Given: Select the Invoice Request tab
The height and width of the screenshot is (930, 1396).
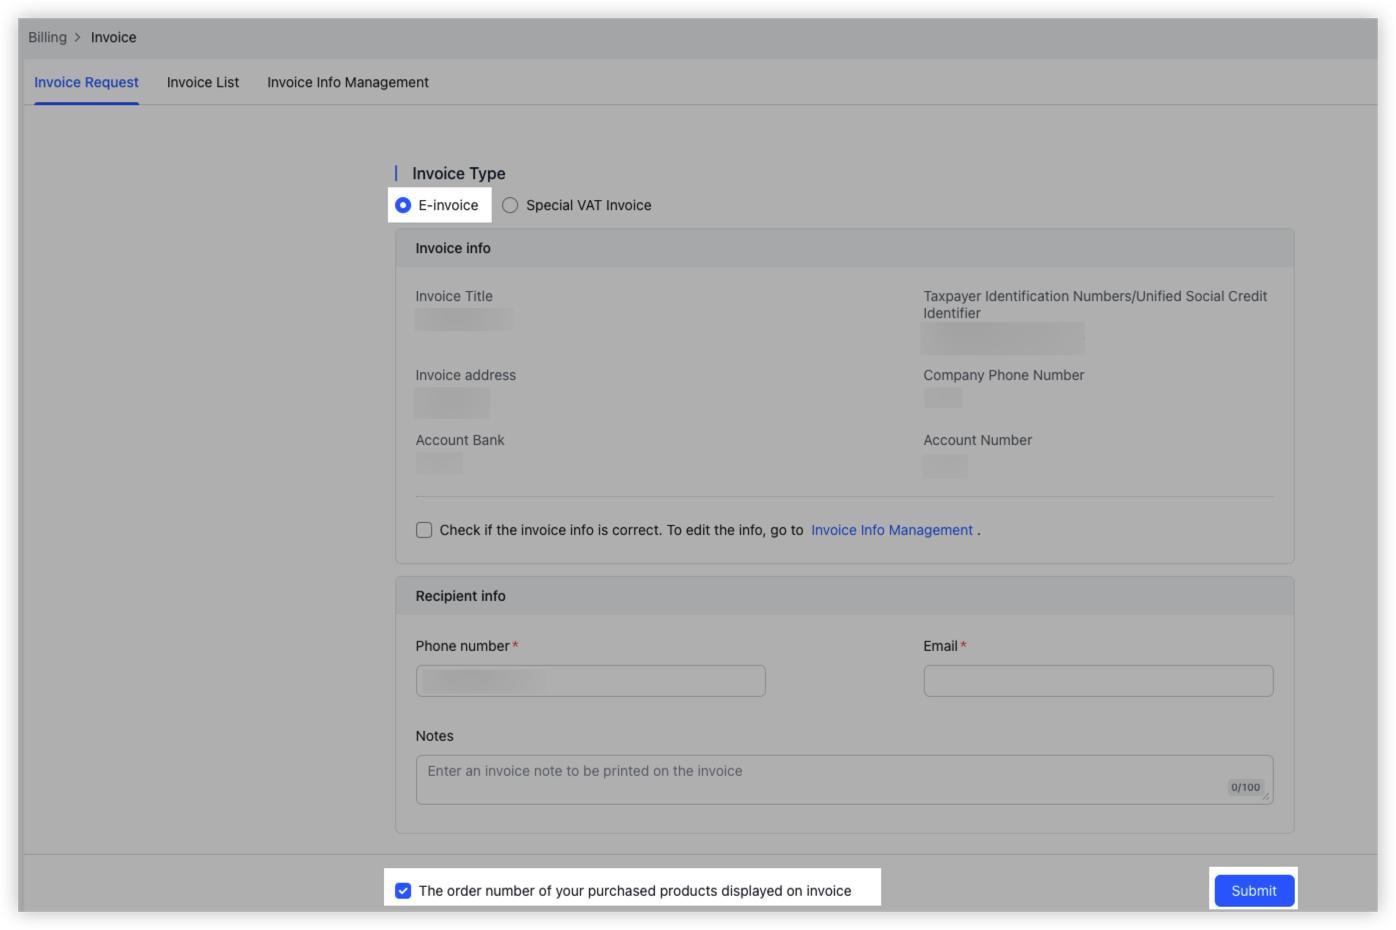Looking at the screenshot, I should pos(86,82).
